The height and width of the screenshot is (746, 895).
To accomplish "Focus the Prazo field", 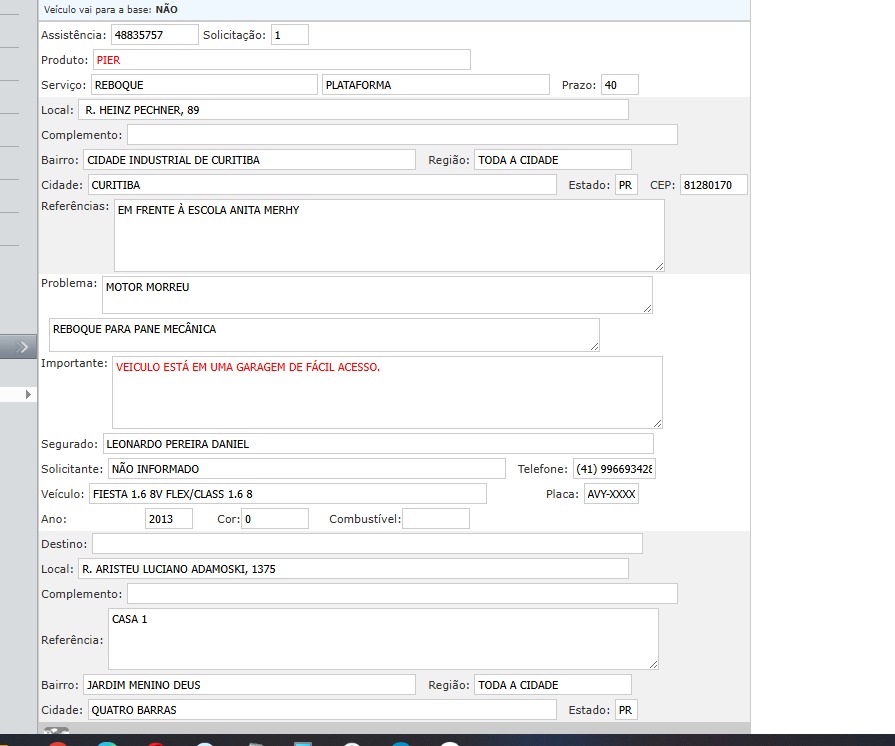I will pos(619,85).
